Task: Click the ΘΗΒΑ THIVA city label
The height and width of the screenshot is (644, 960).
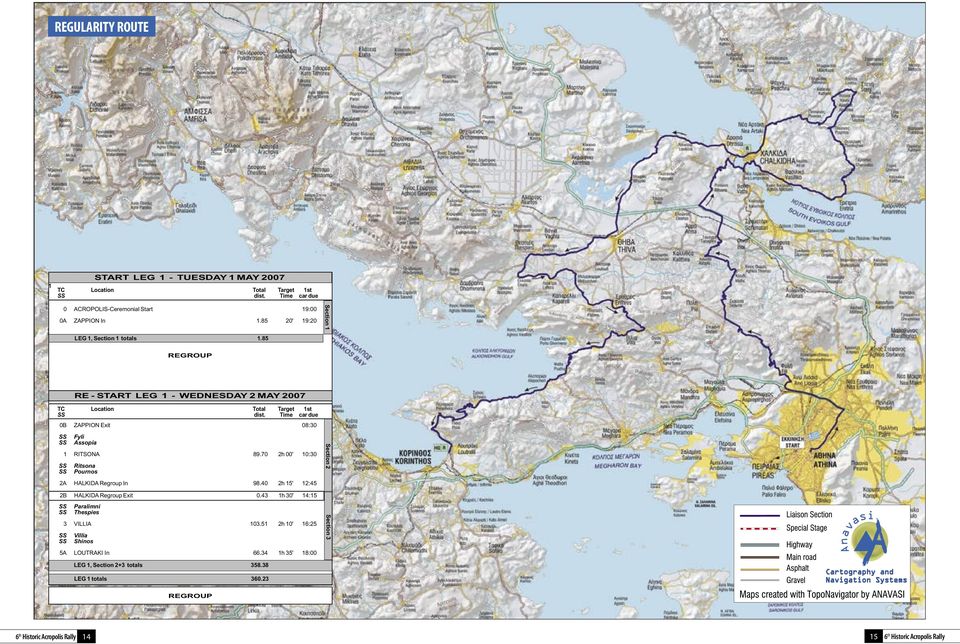Action: (626, 246)
